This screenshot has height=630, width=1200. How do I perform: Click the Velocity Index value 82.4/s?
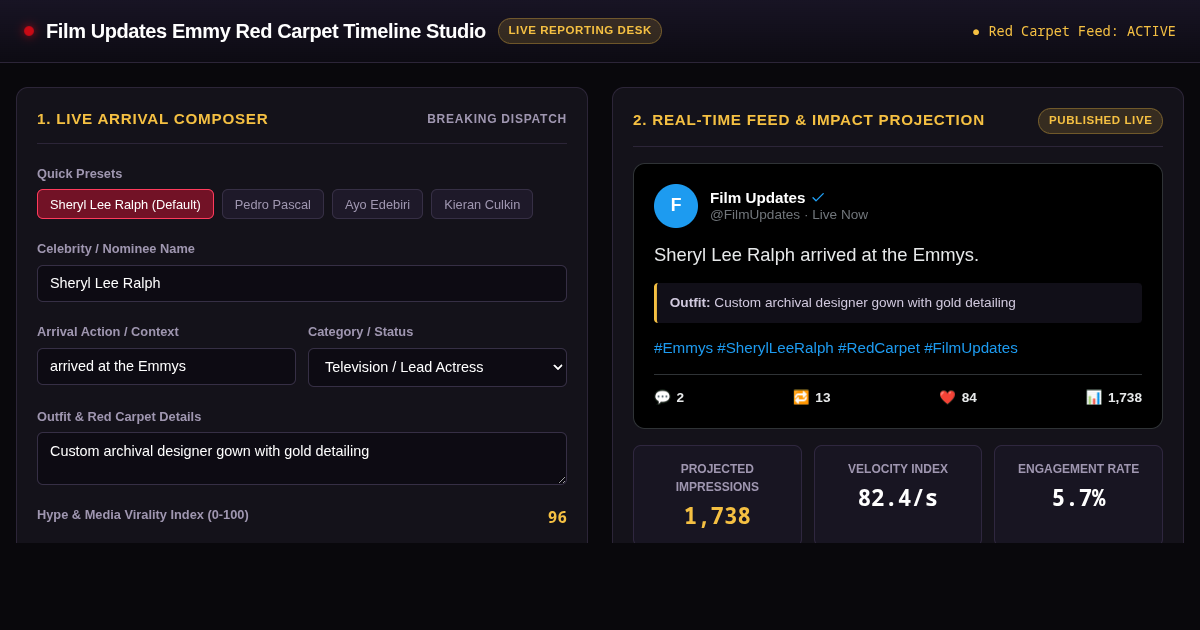[x=898, y=498]
